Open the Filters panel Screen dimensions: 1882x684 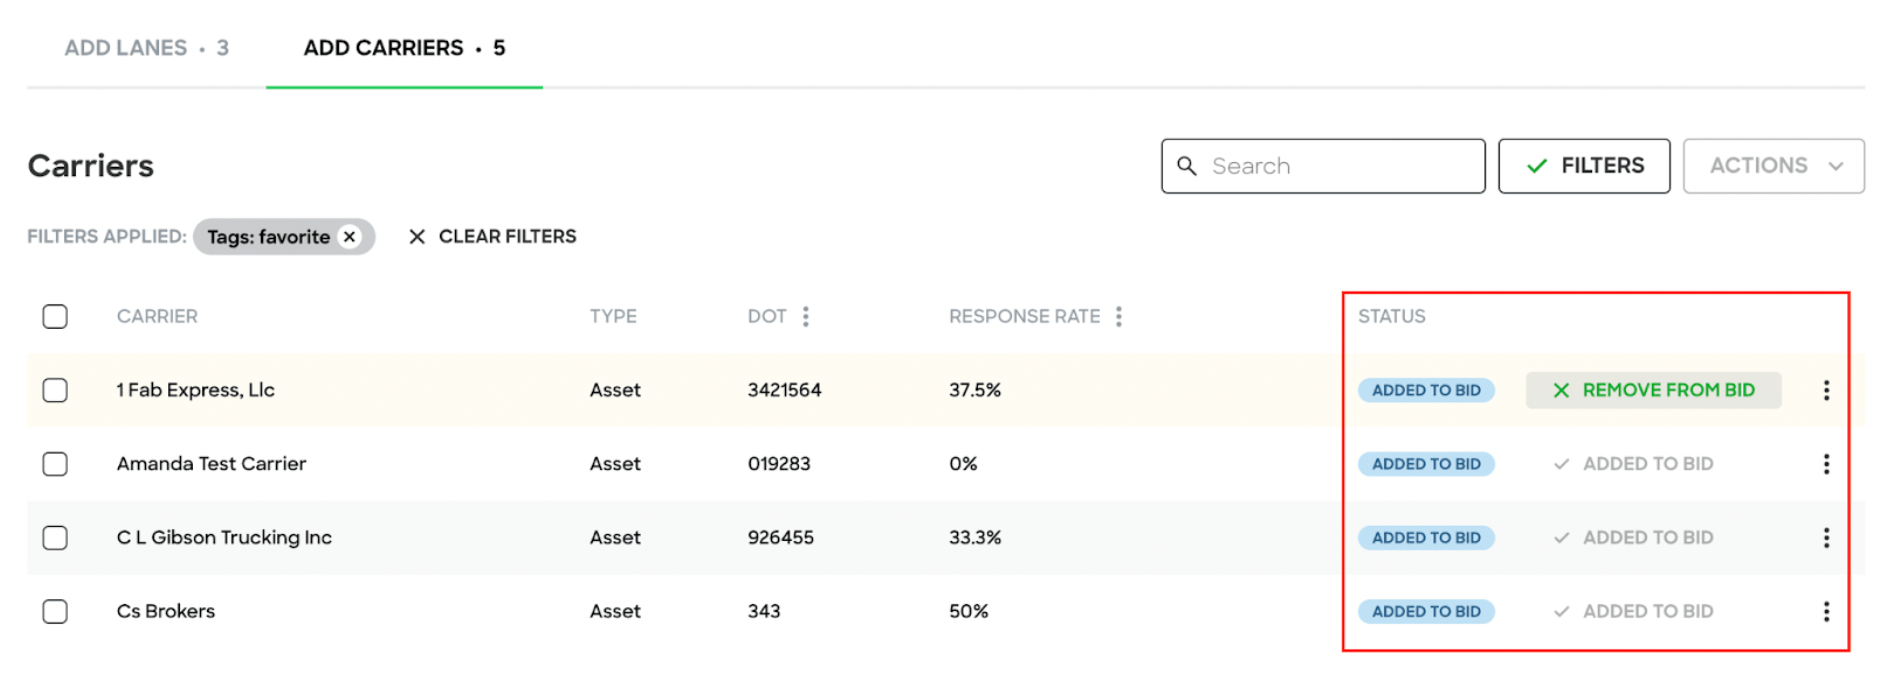coord(1584,166)
